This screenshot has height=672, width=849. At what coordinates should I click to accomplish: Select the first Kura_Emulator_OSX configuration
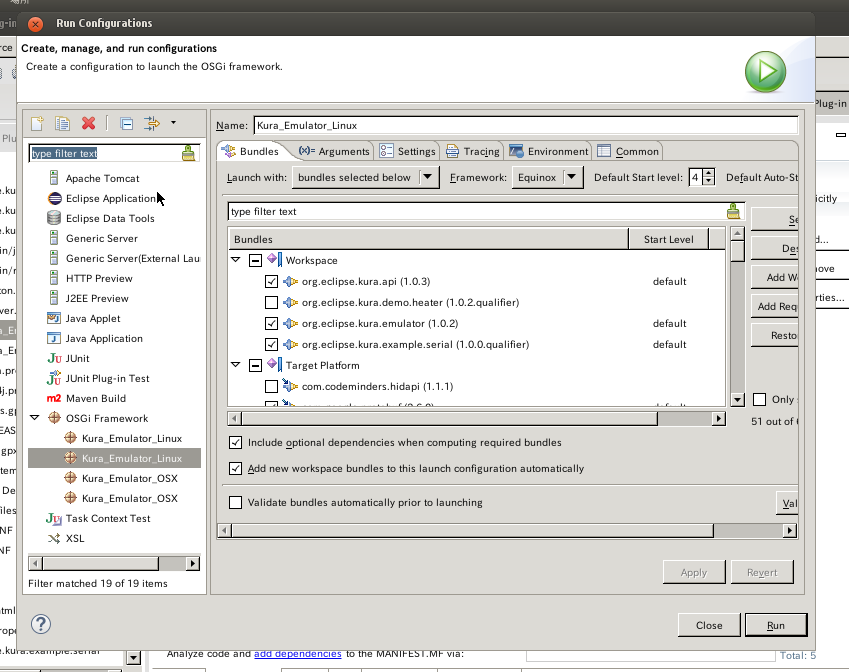coord(129,478)
